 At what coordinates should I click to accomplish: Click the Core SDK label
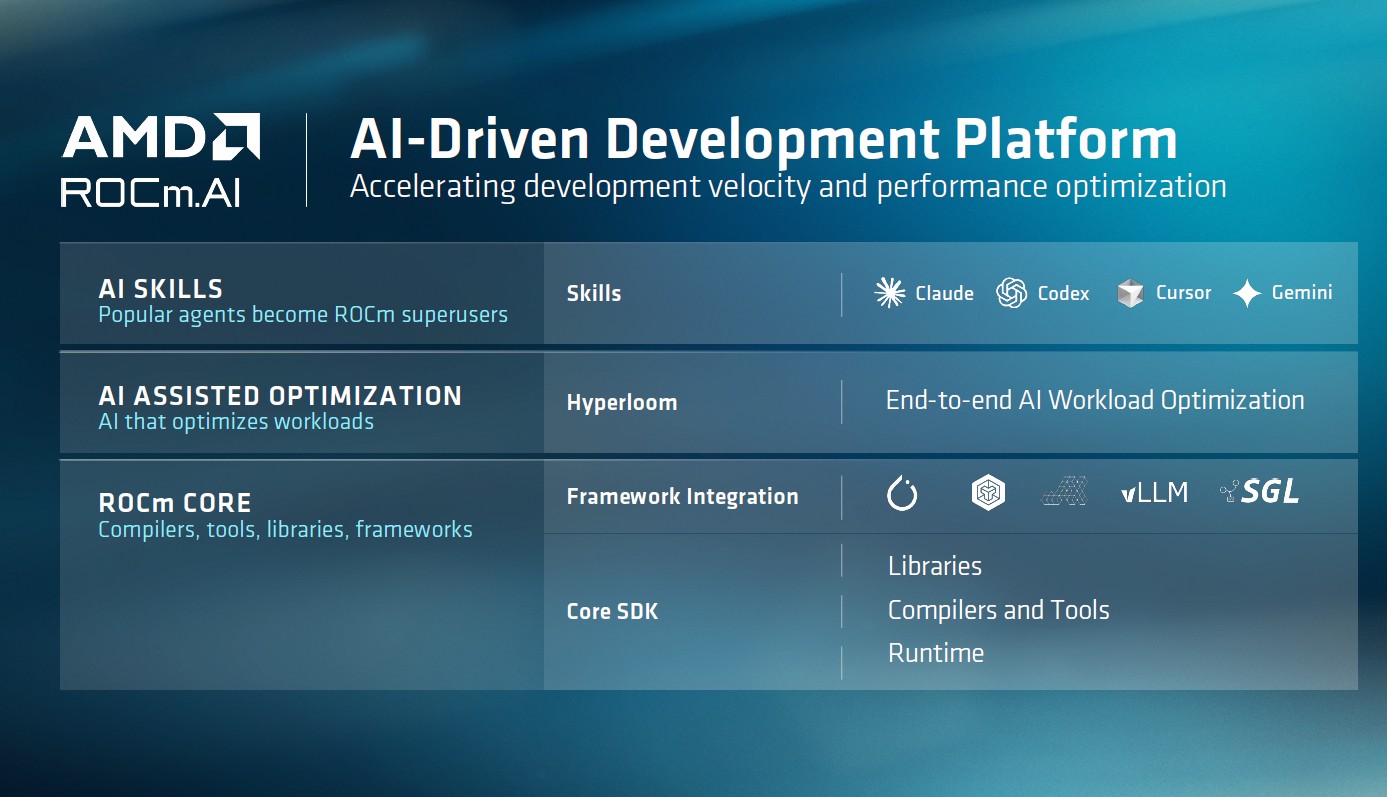612,611
